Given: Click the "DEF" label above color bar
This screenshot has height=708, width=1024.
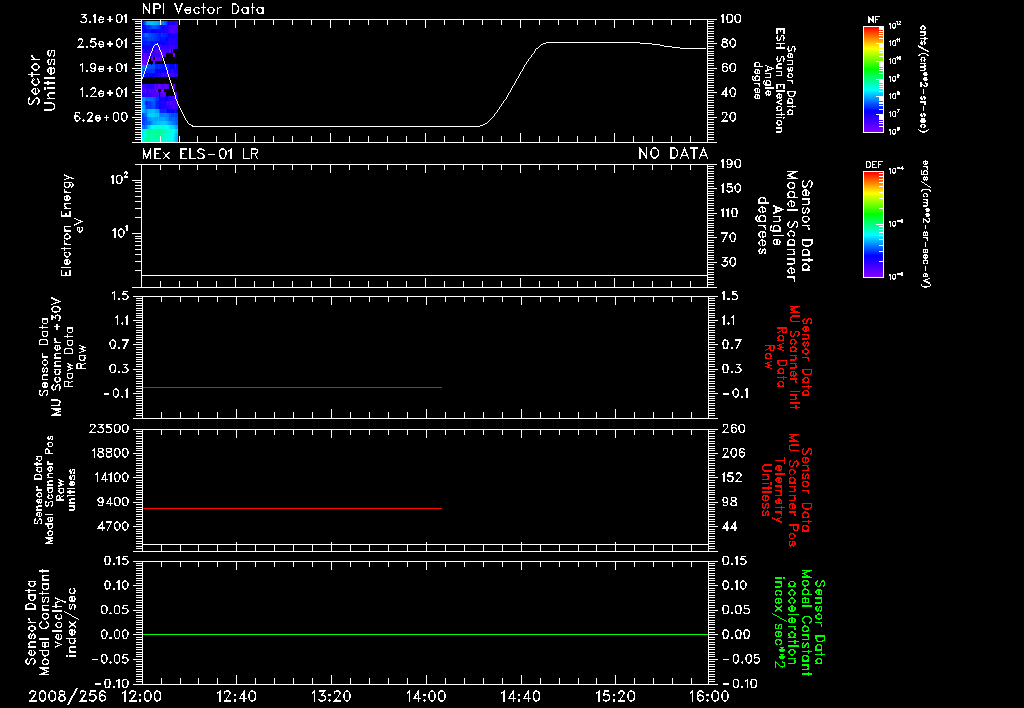Looking at the screenshot, I should point(873,165).
